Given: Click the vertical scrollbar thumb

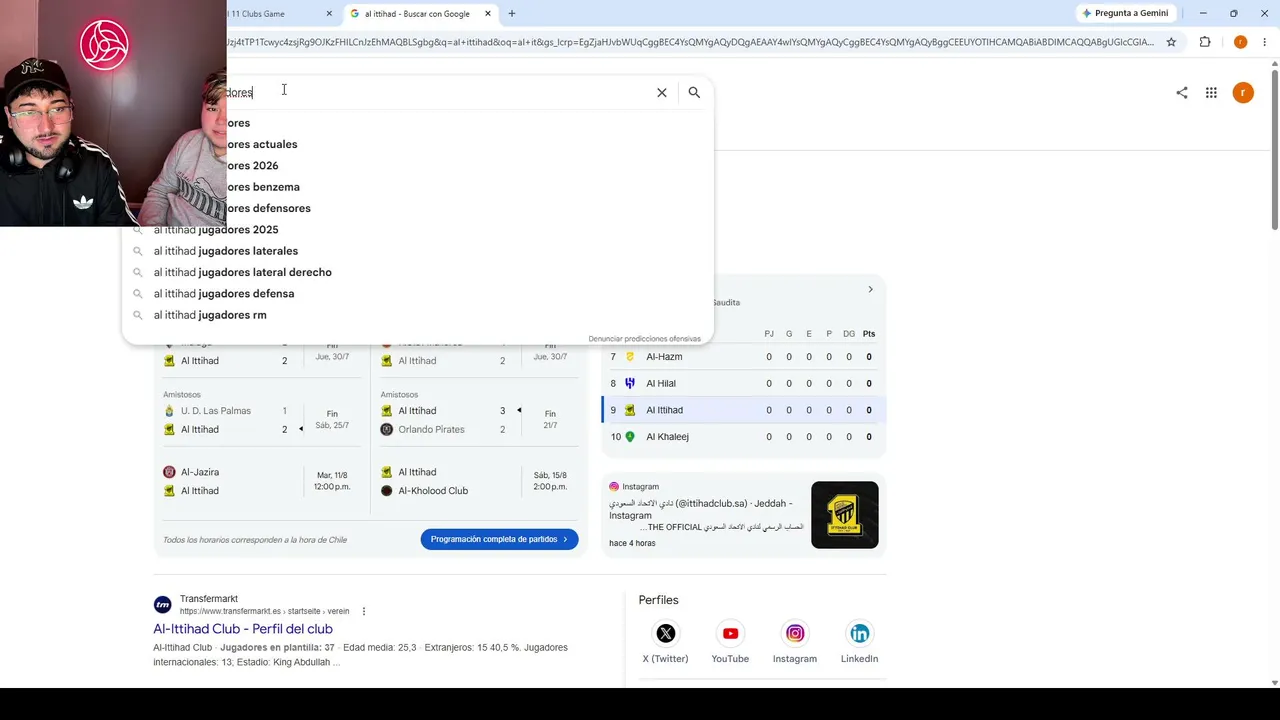Looking at the screenshot, I should (1274, 149).
